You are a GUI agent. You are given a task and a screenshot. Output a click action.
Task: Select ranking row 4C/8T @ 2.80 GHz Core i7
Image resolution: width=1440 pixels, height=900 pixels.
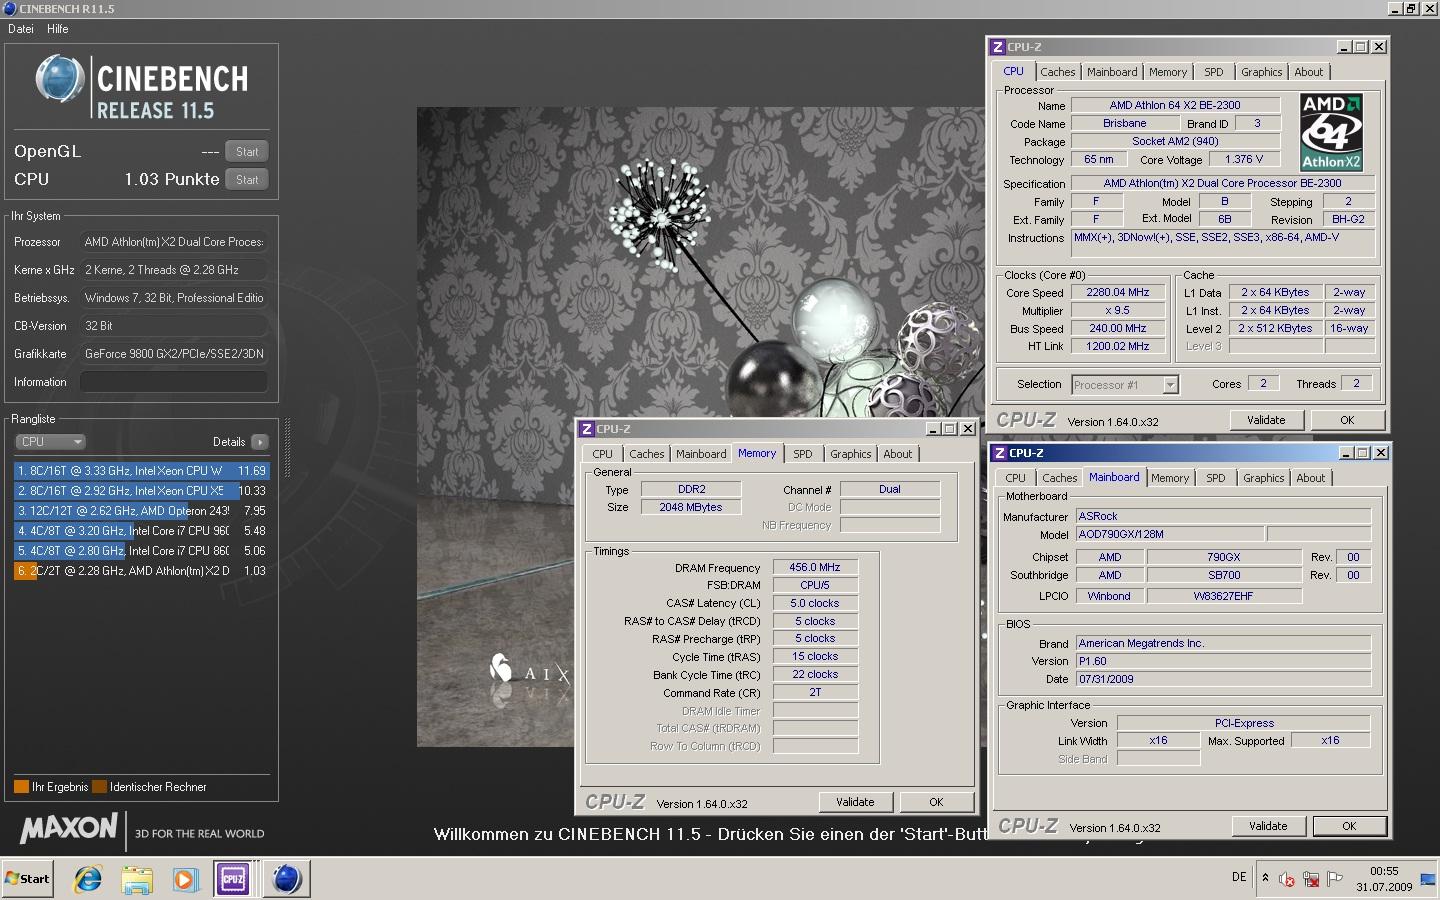[x=142, y=550]
